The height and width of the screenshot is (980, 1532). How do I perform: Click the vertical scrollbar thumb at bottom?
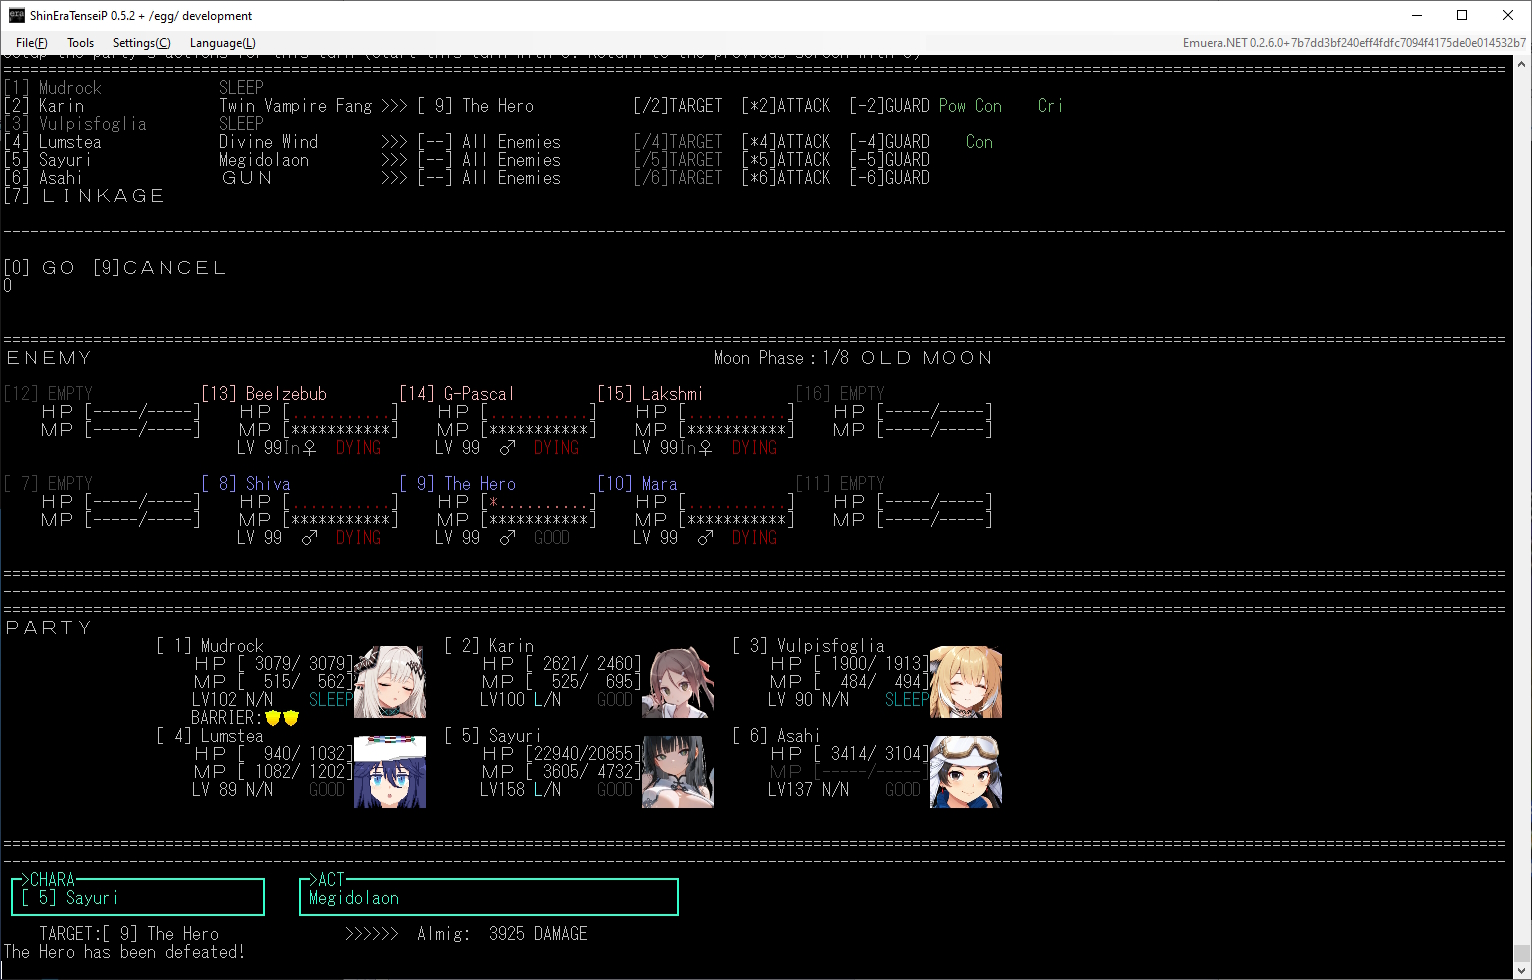(x=1522, y=953)
